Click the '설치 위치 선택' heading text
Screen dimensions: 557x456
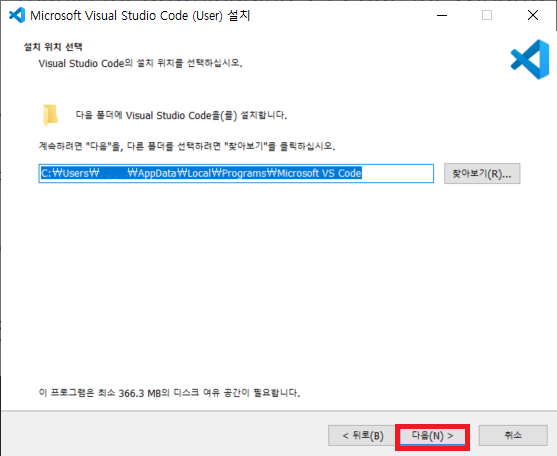[53, 47]
